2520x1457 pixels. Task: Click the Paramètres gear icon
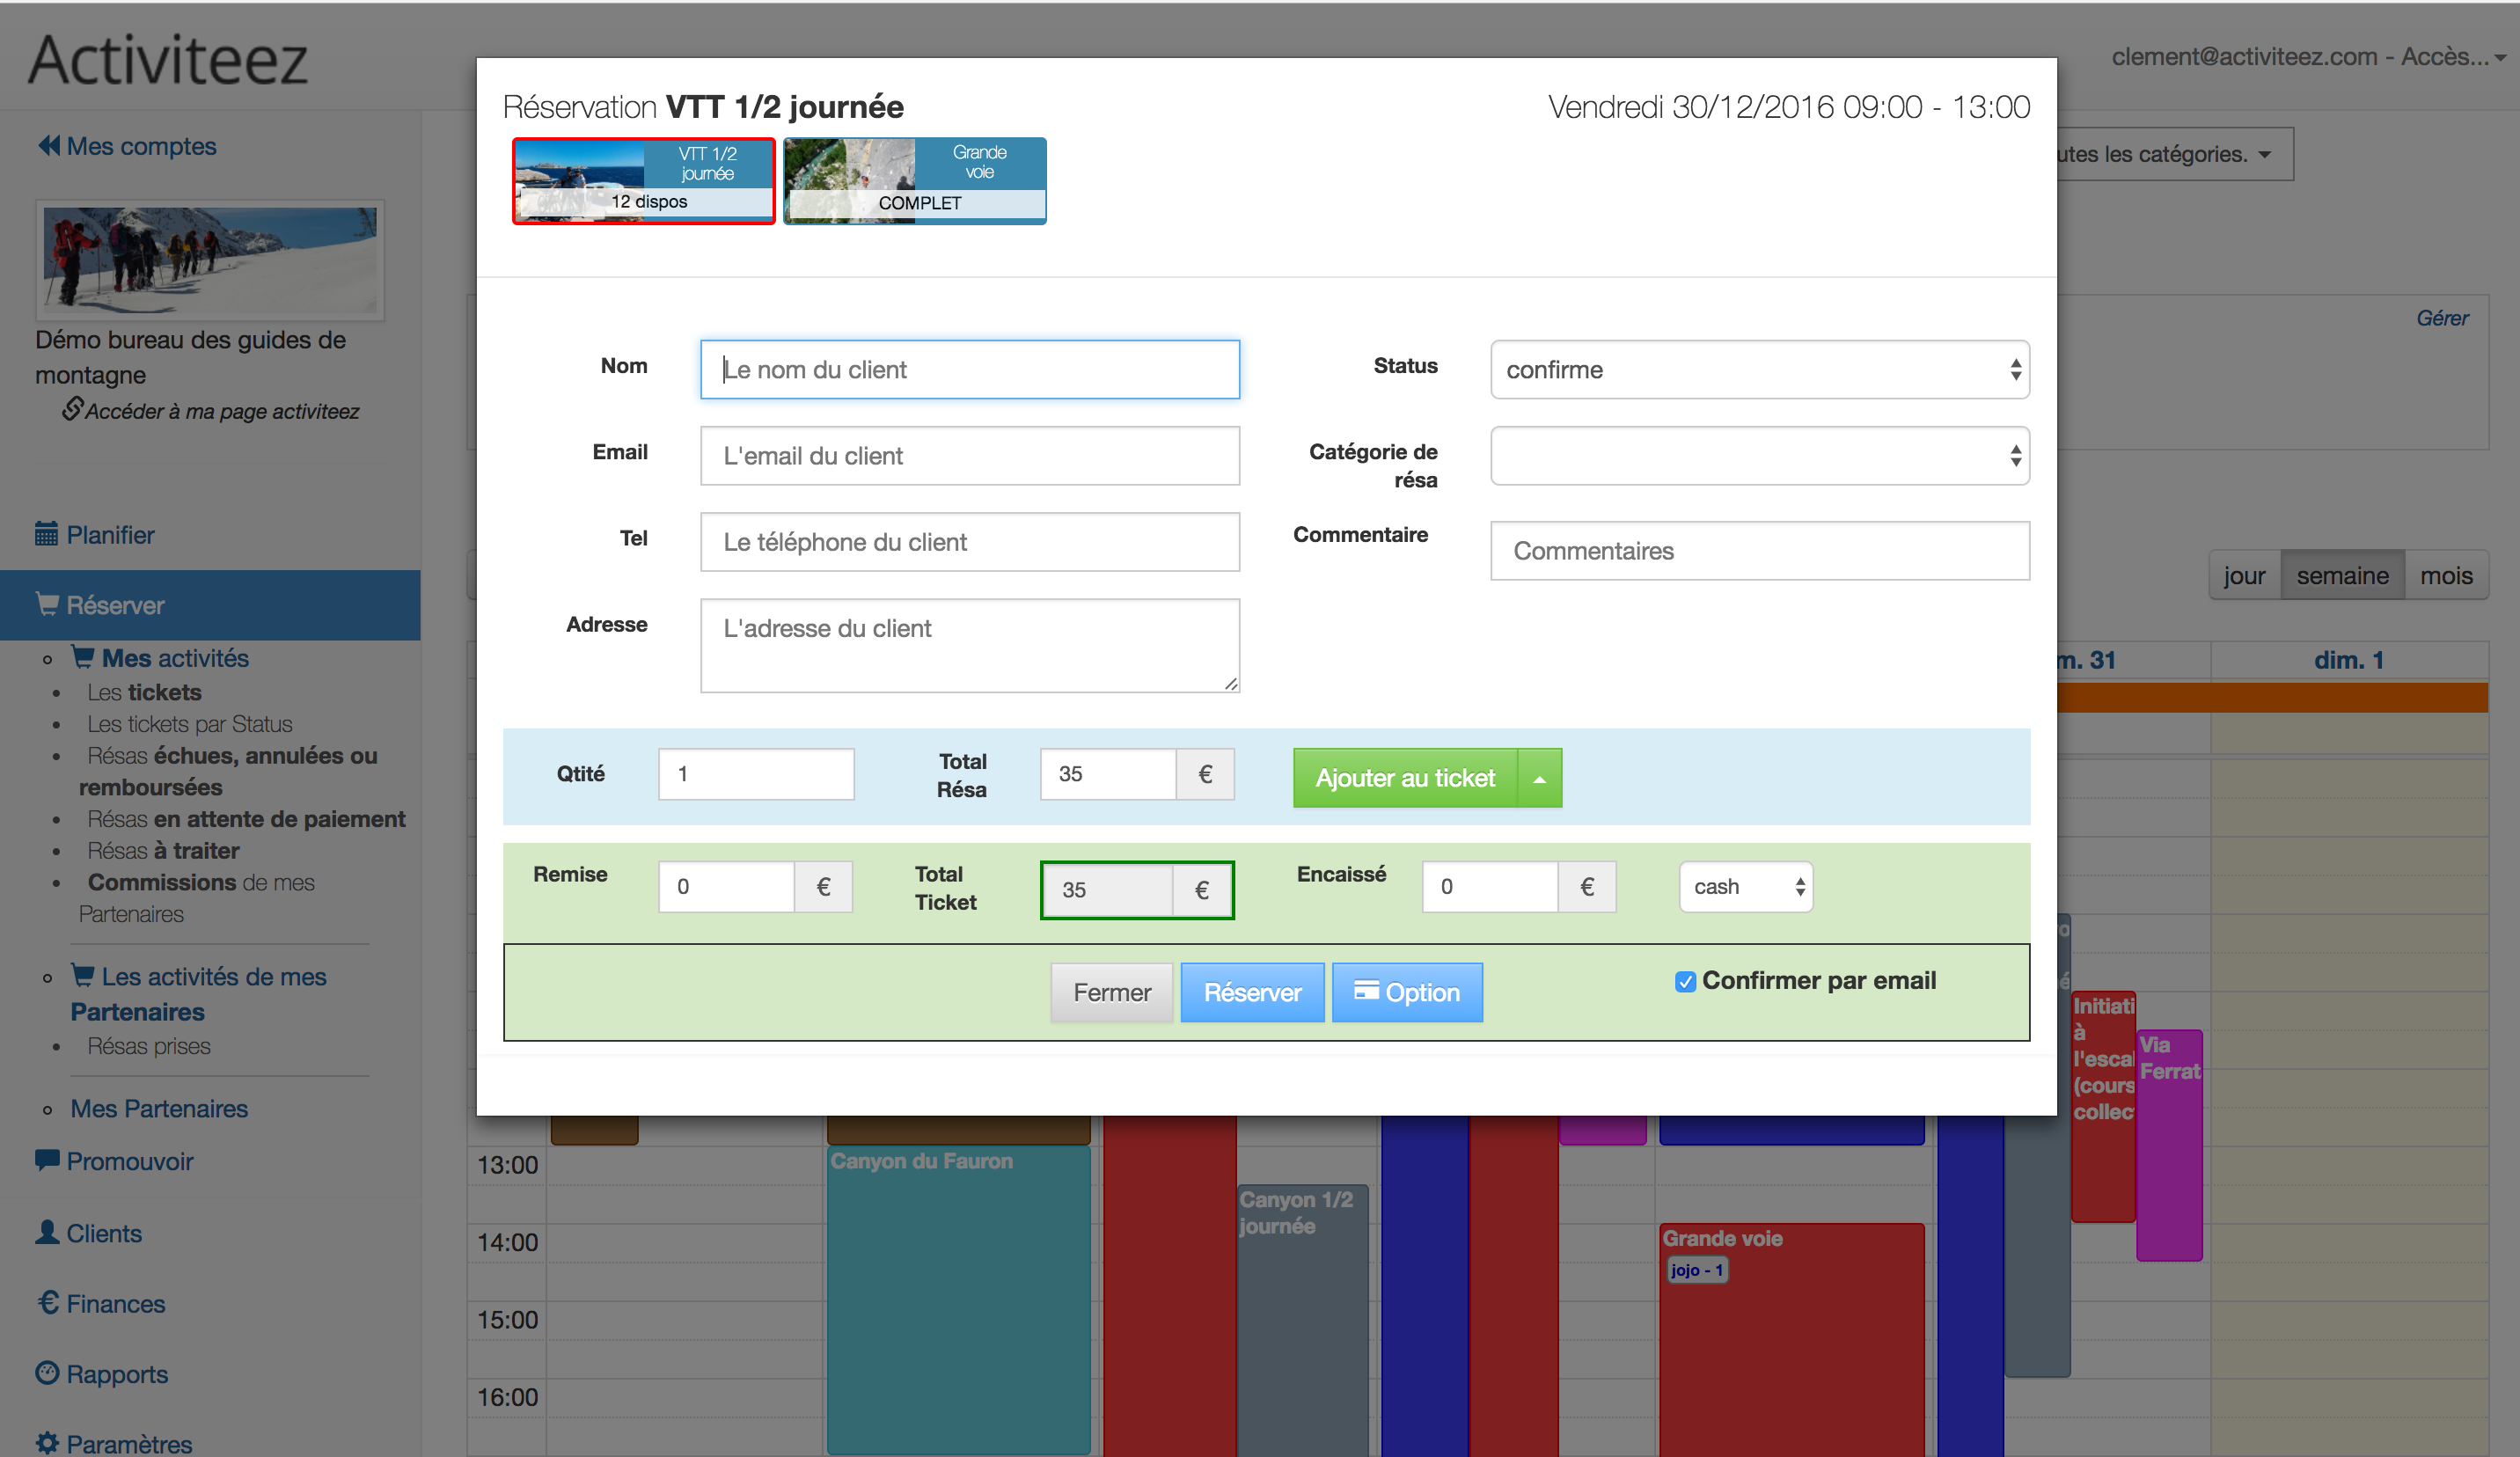click(x=47, y=1443)
